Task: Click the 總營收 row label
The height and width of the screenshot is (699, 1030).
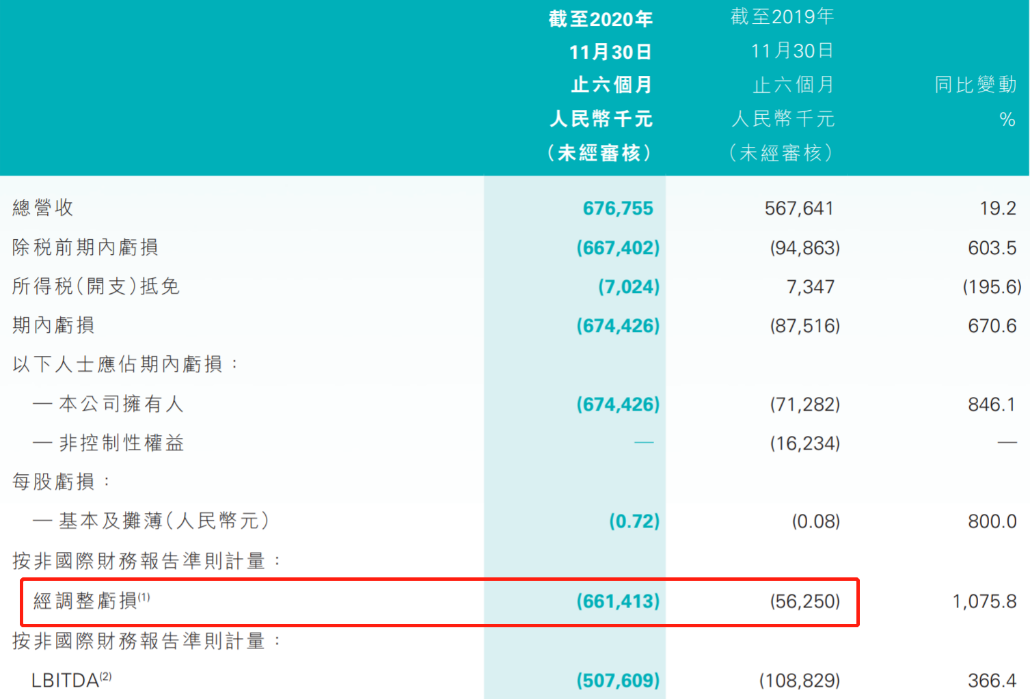Action: 43,208
